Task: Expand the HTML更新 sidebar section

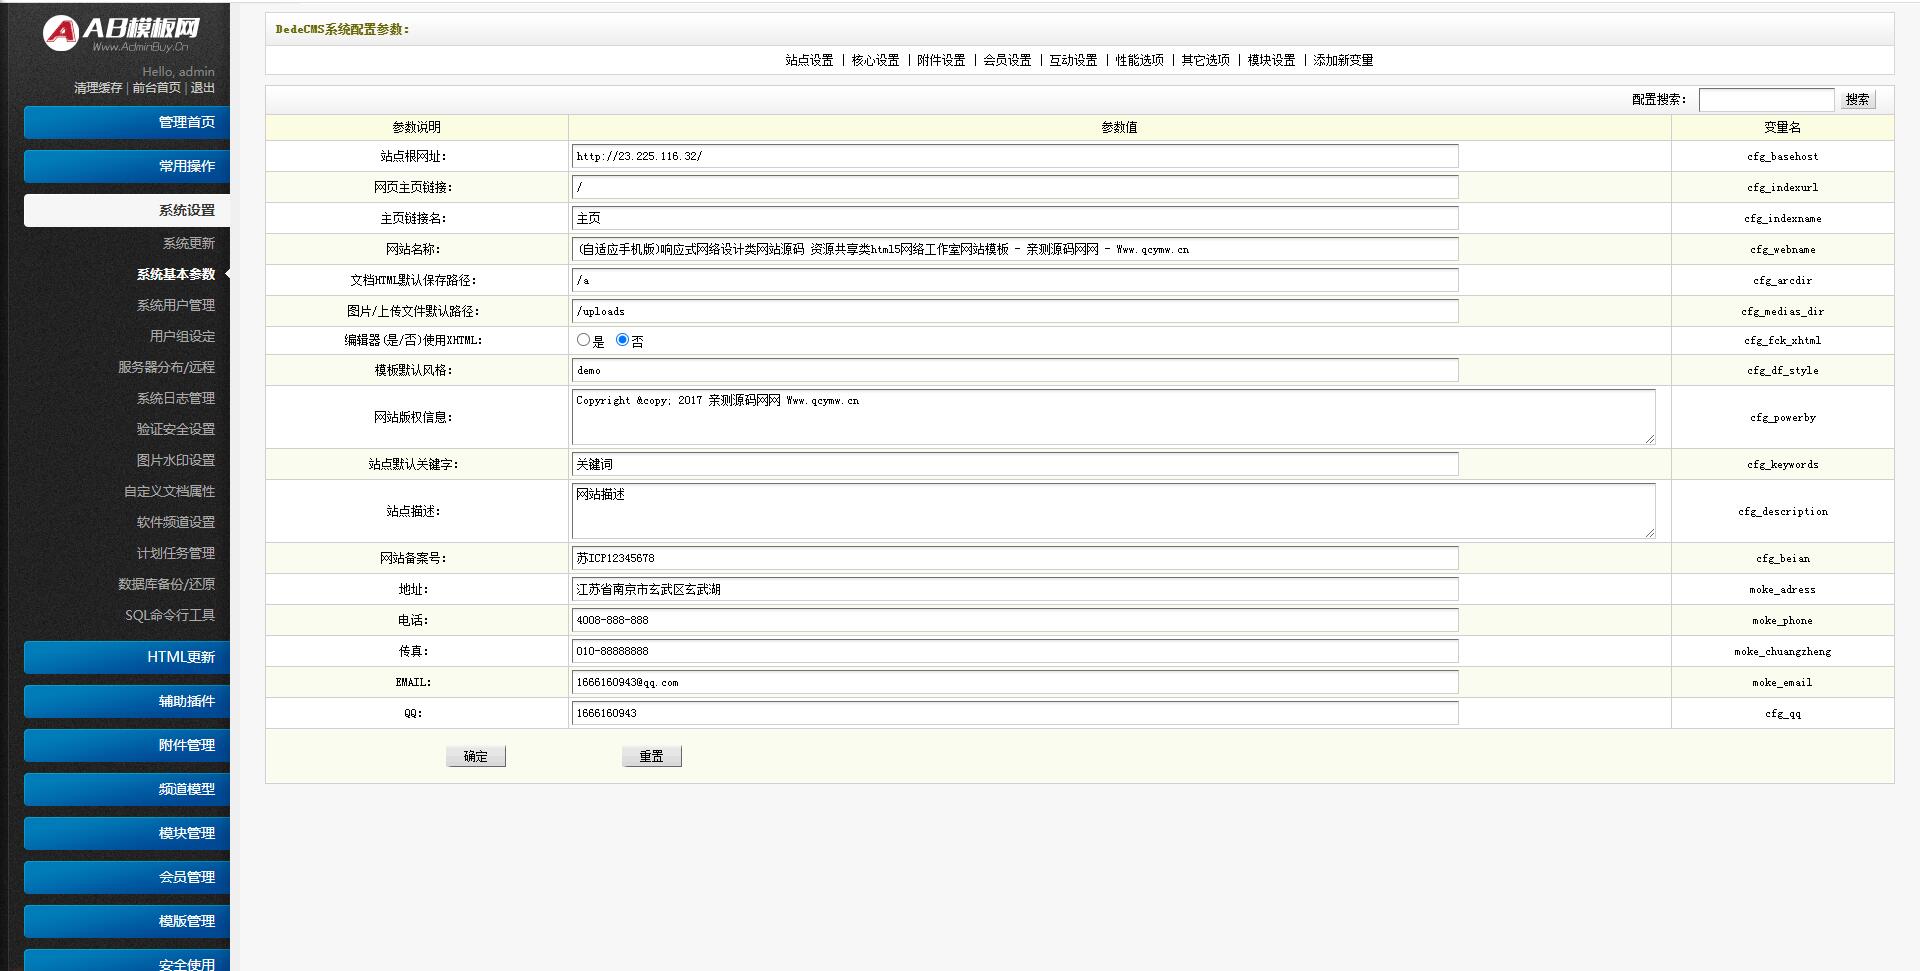Action: pos(127,657)
